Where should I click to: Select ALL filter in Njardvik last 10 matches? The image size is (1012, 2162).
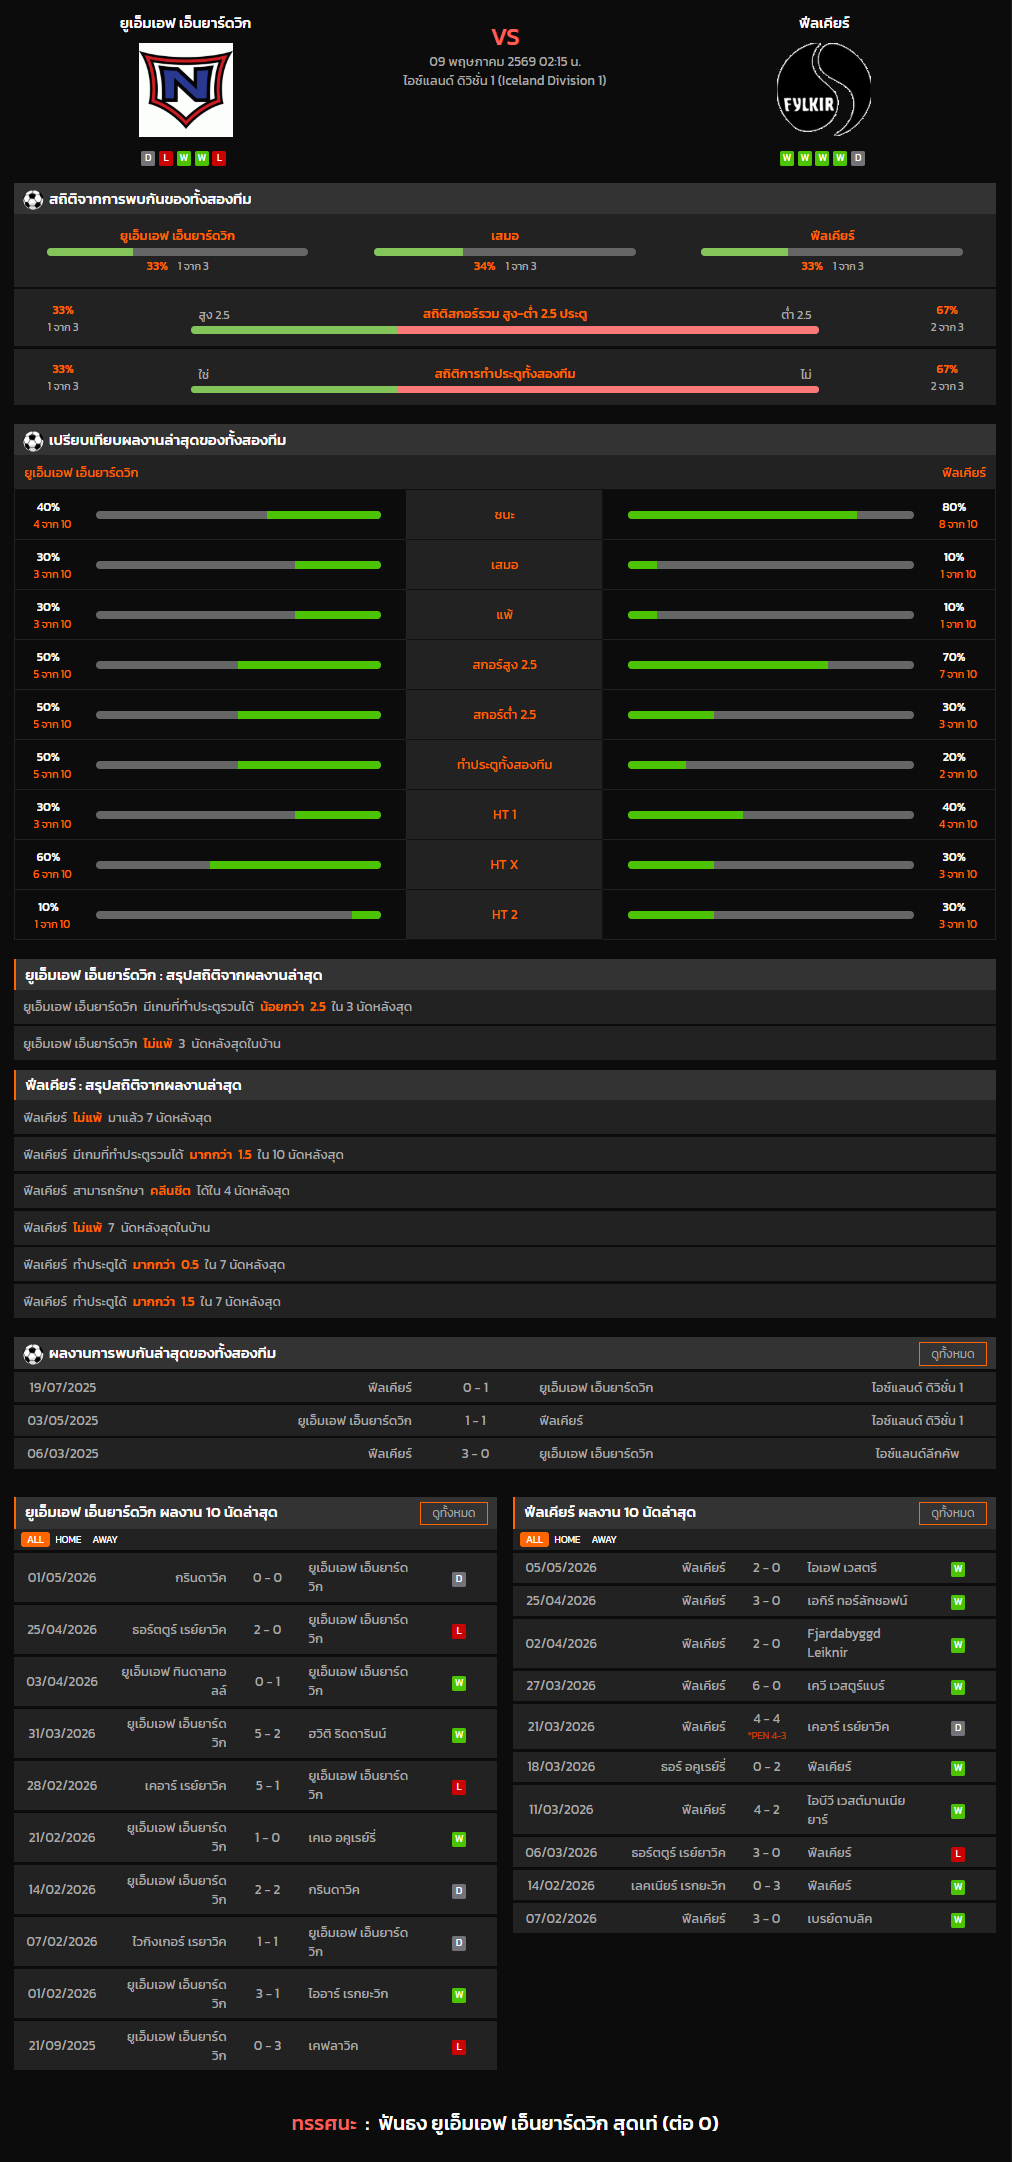click(x=35, y=1540)
